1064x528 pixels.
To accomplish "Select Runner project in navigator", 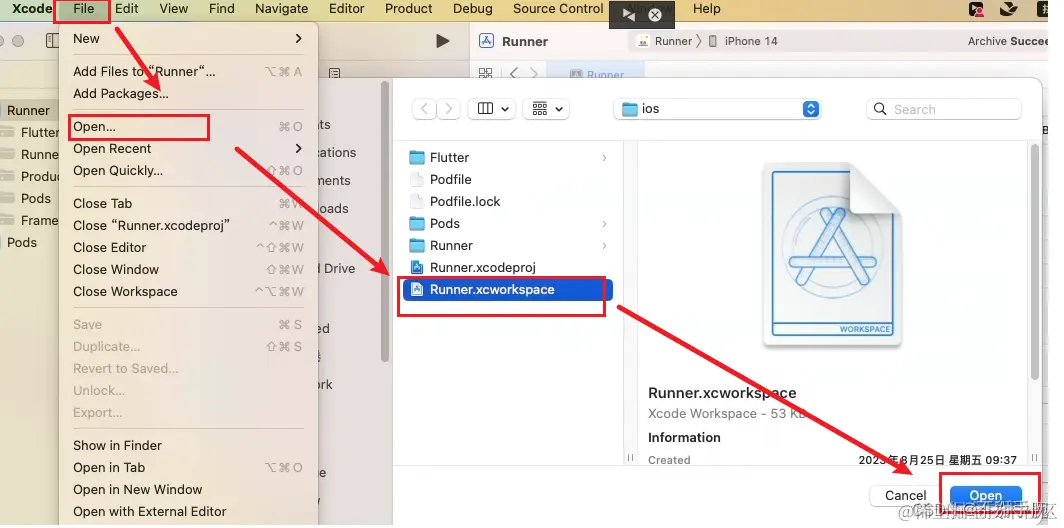I will coord(28,111).
